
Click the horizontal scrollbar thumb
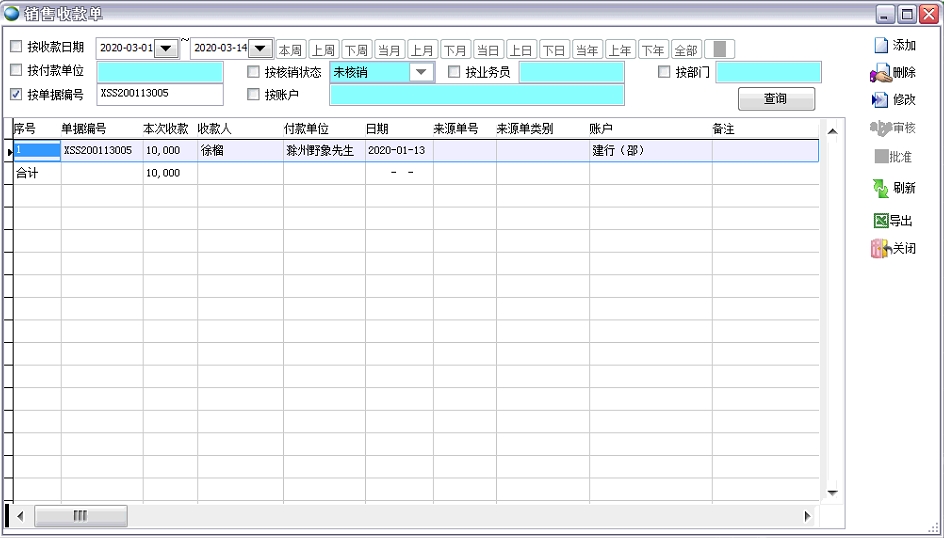click(80, 516)
